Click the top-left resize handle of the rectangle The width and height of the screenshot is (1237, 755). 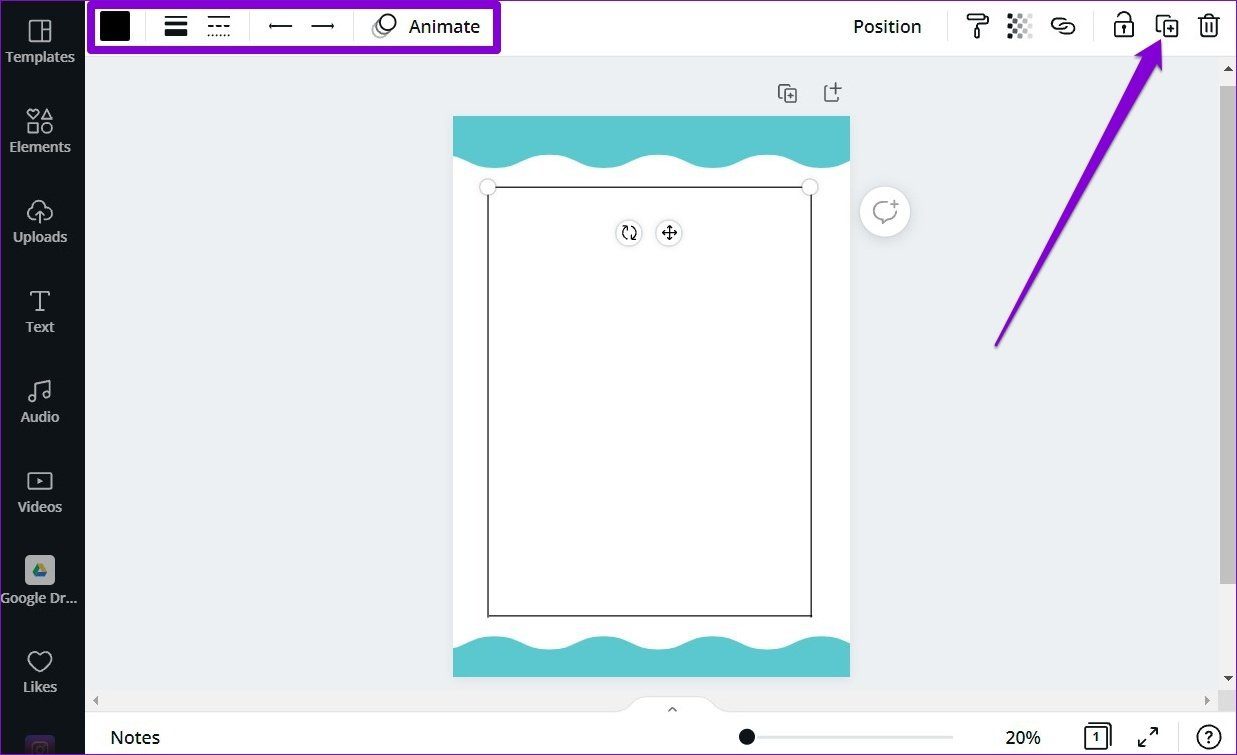488,187
